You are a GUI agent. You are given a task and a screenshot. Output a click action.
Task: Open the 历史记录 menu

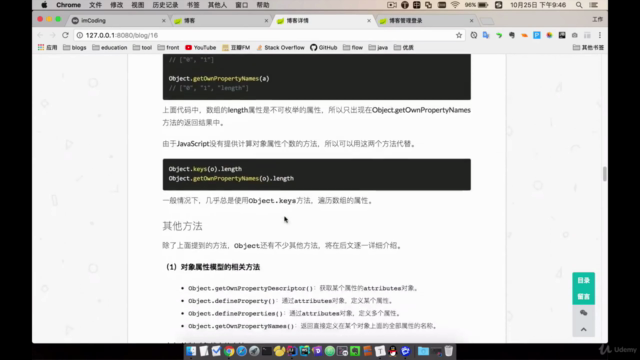165,5
